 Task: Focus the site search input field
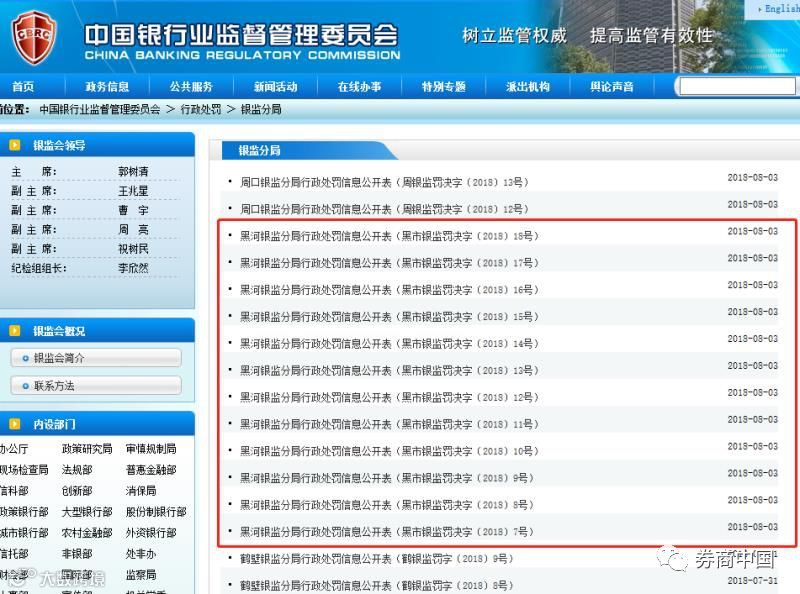click(x=737, y=86)
